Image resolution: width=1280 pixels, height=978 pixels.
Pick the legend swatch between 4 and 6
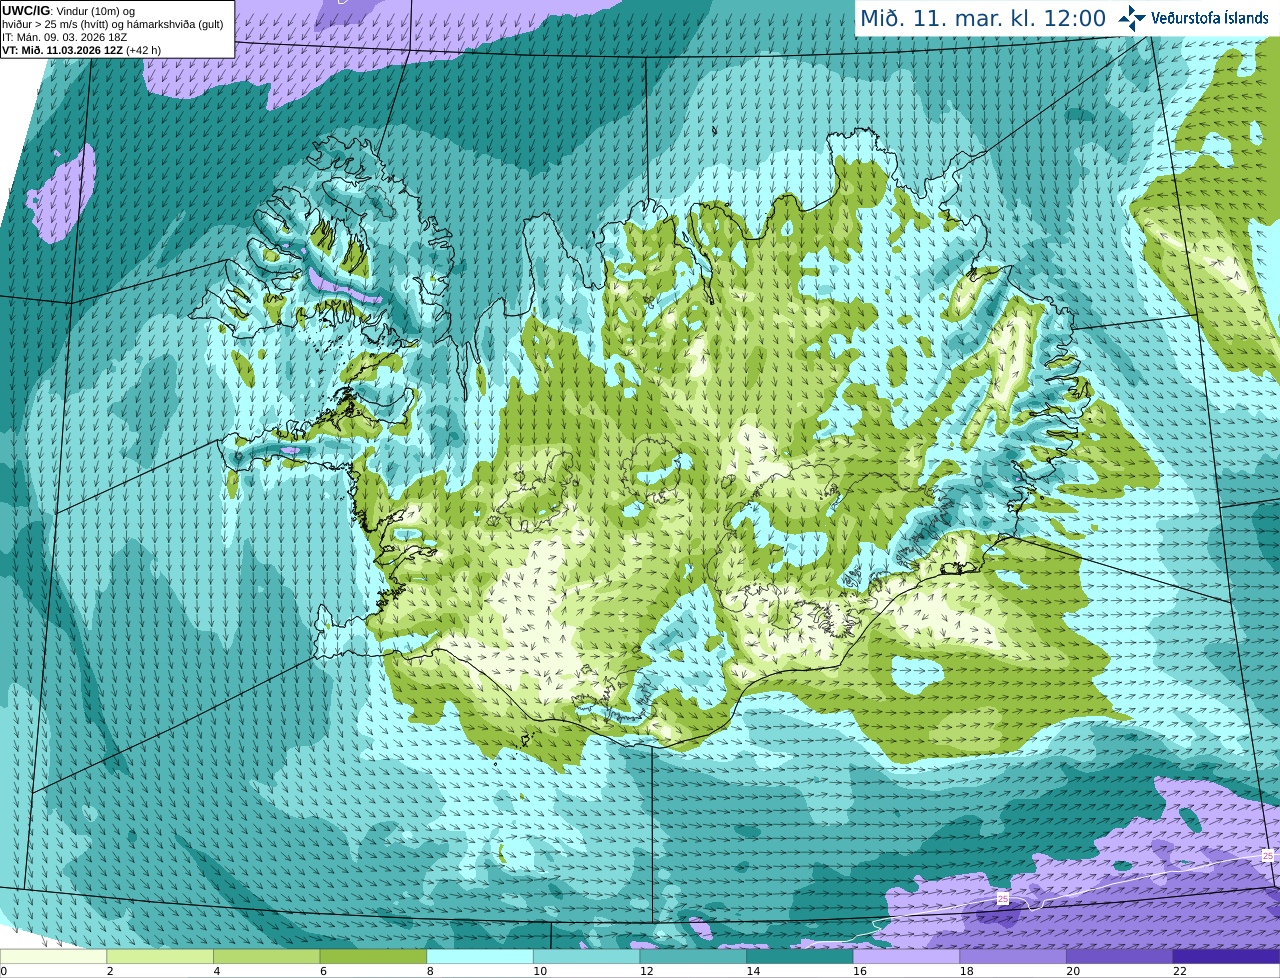[266, 956]
